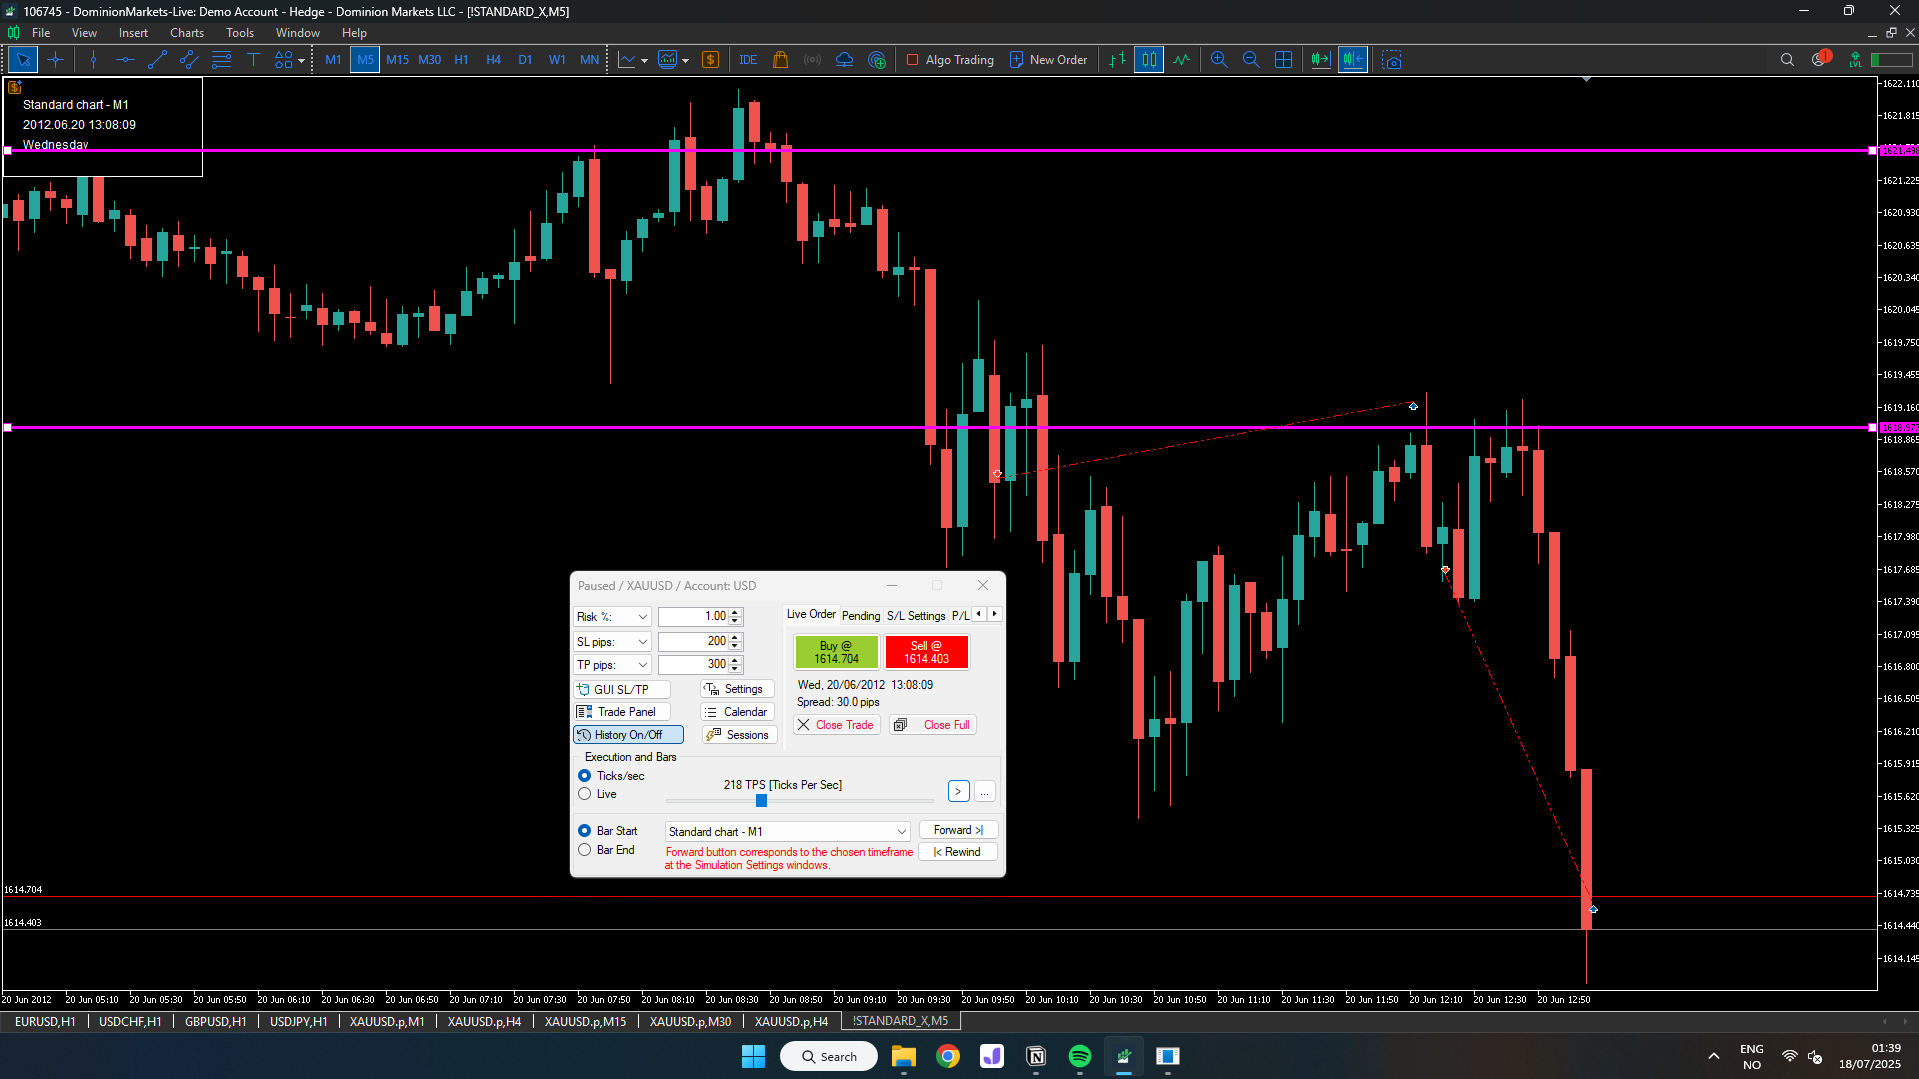Choose the vertical line drawing tool
Screen dimensions: 1919x1079
93,60
